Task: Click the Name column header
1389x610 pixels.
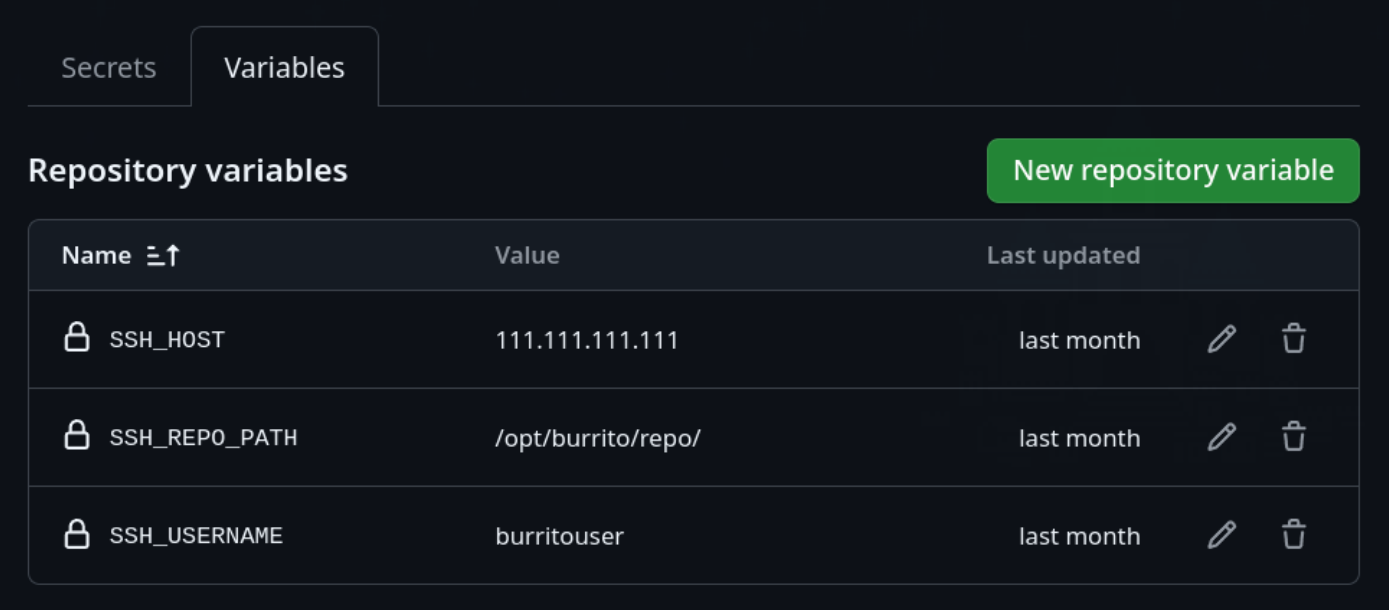Action: pos(96,256)
